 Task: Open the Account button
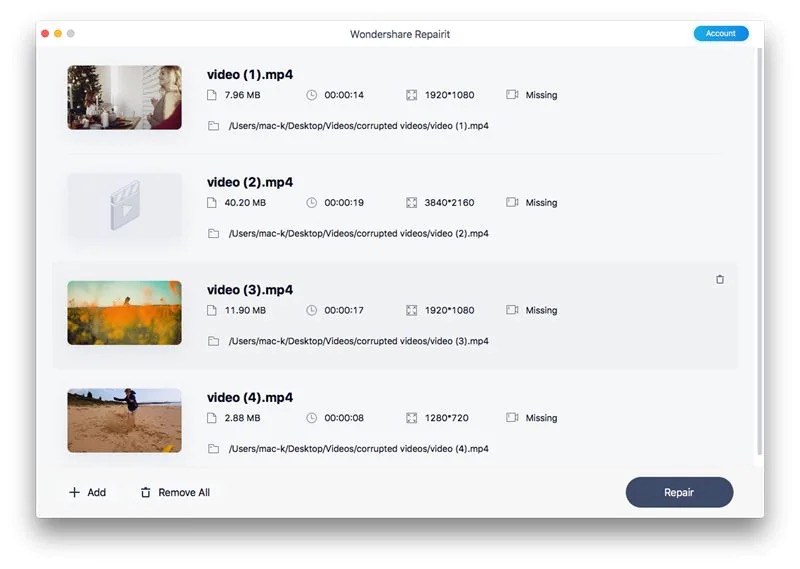click(721, 34)
